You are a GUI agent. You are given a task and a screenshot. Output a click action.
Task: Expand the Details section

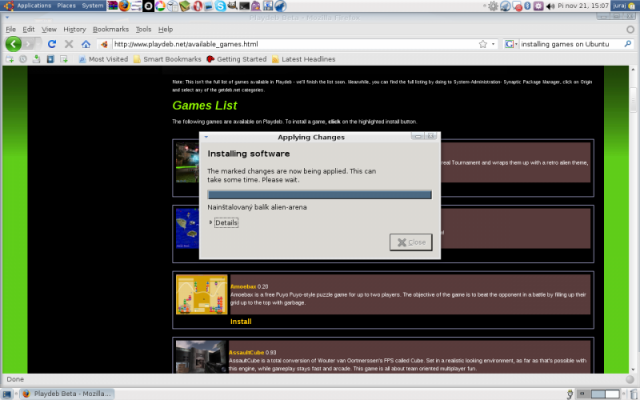tap(224, 222)
